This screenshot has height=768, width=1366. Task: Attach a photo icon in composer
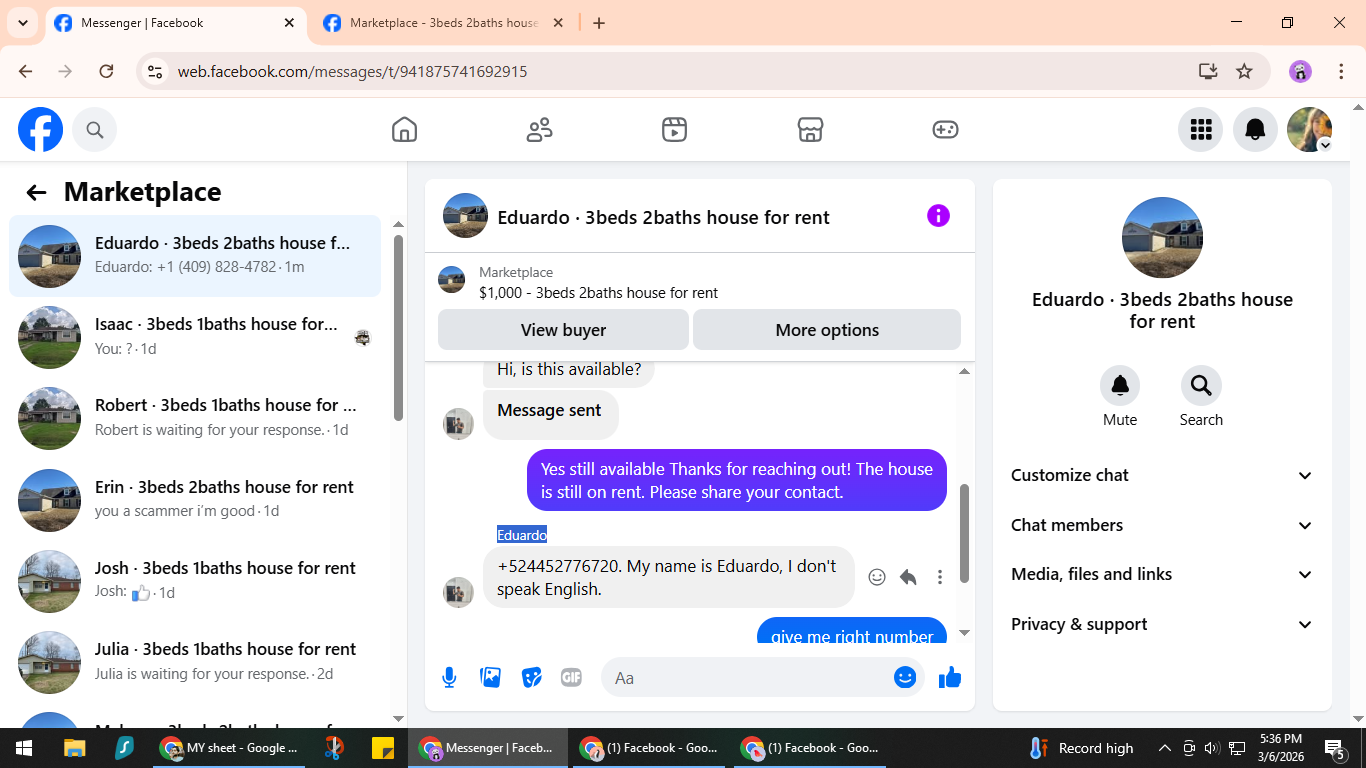click(x=490, y=678)
